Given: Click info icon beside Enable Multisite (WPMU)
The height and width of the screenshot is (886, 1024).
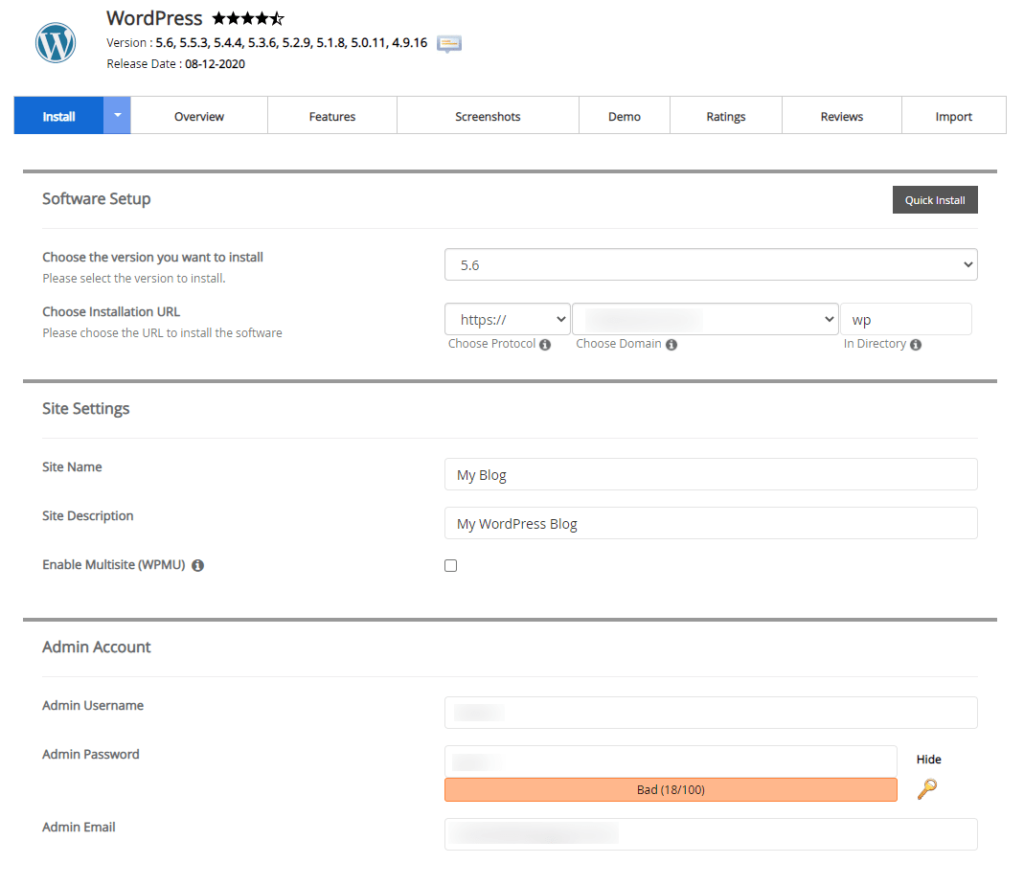Looking at the screenshot, I should (x=198, y=566).
